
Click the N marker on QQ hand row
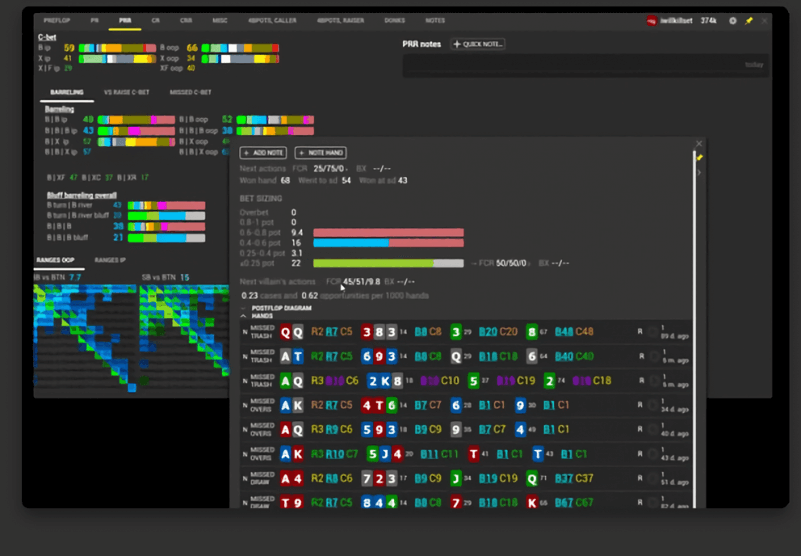coord(245,332)
